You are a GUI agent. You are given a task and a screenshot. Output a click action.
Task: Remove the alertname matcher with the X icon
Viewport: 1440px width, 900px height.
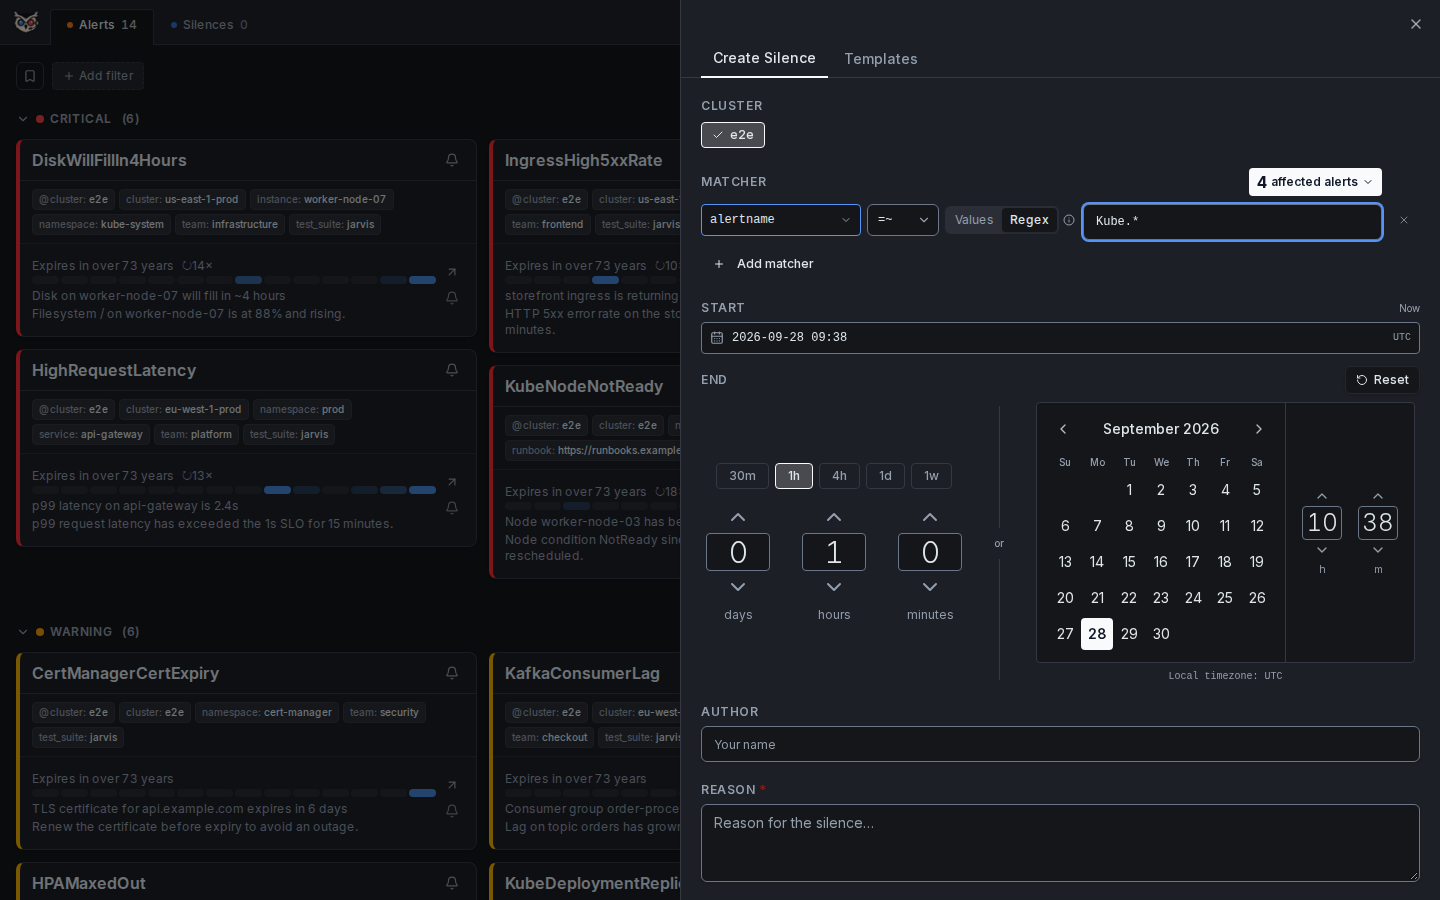tap(1404, 220)
